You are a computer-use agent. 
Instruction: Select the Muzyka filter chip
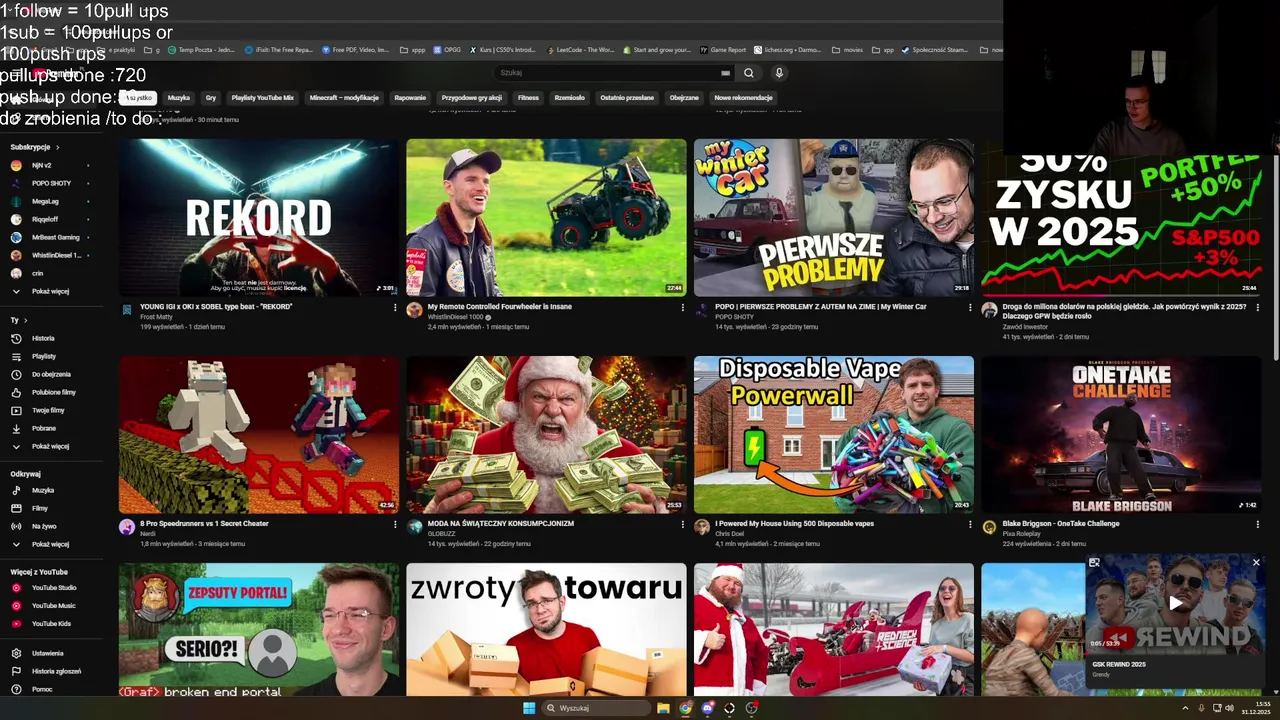(x=179, y=98)
